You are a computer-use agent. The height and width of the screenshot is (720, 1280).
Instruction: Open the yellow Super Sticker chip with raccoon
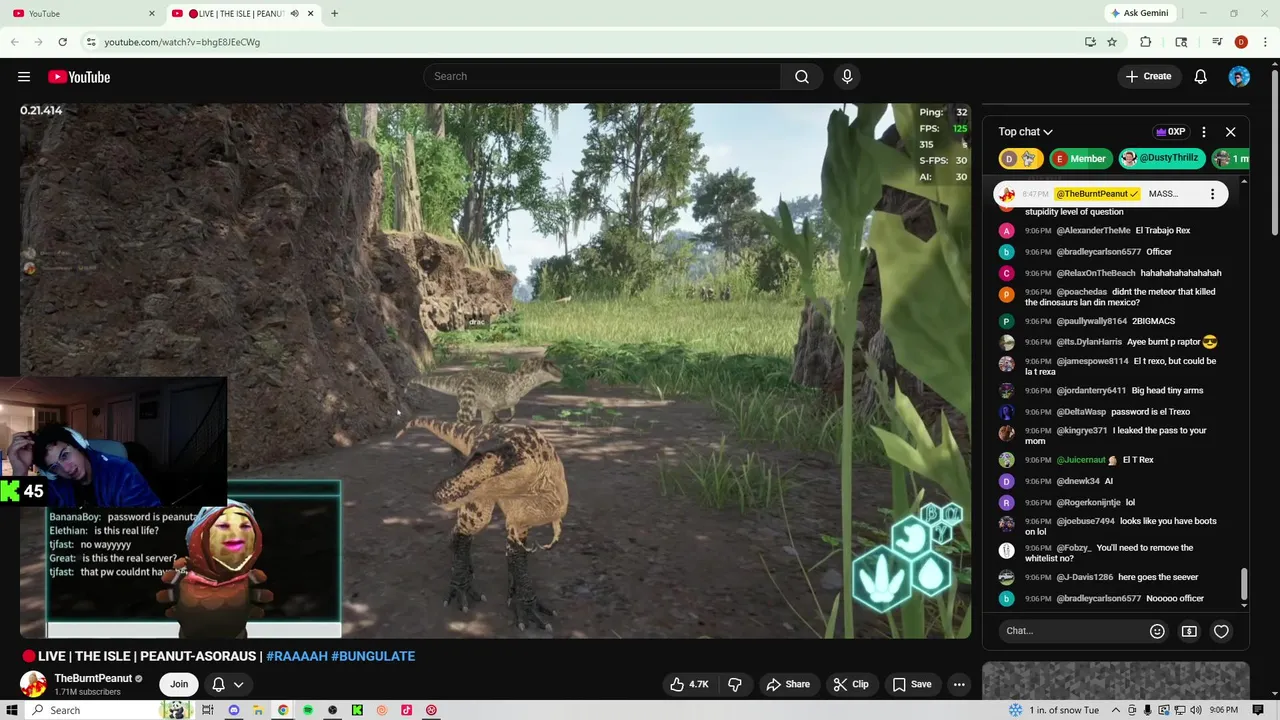point(1021,159)
